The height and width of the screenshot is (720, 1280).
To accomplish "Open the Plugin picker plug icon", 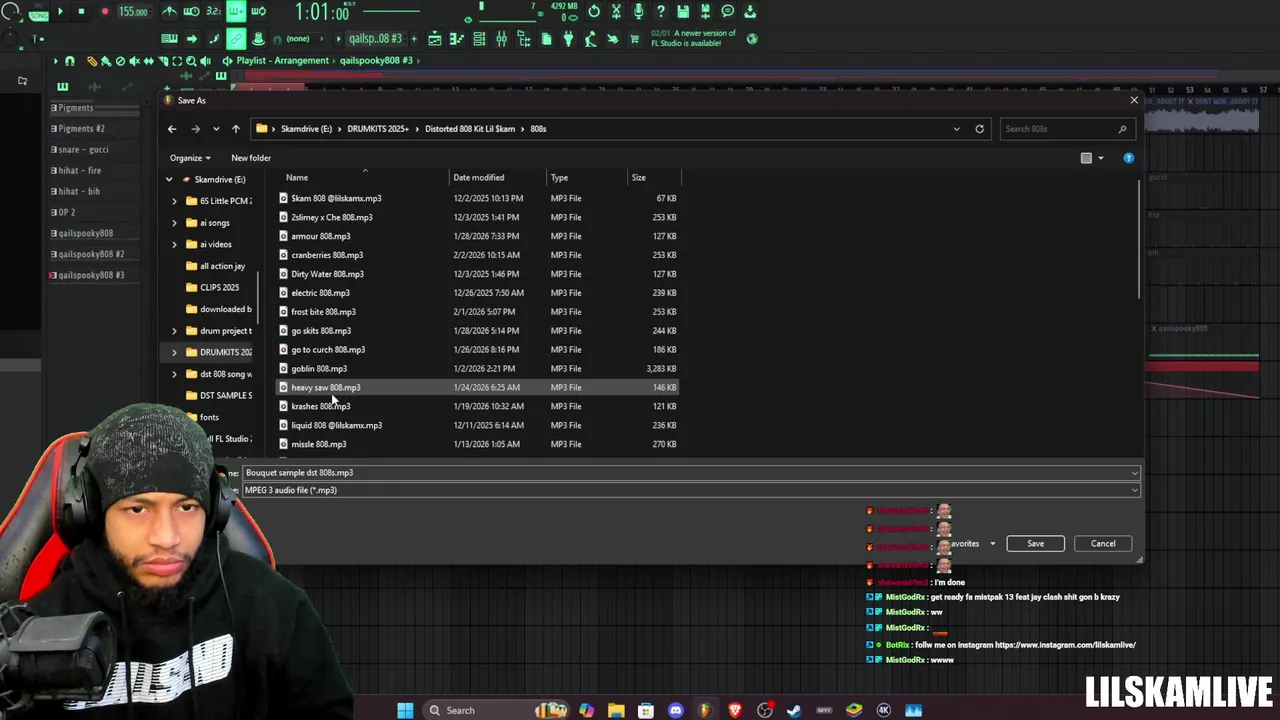I will pyautogui.click(x=568, y=39).
